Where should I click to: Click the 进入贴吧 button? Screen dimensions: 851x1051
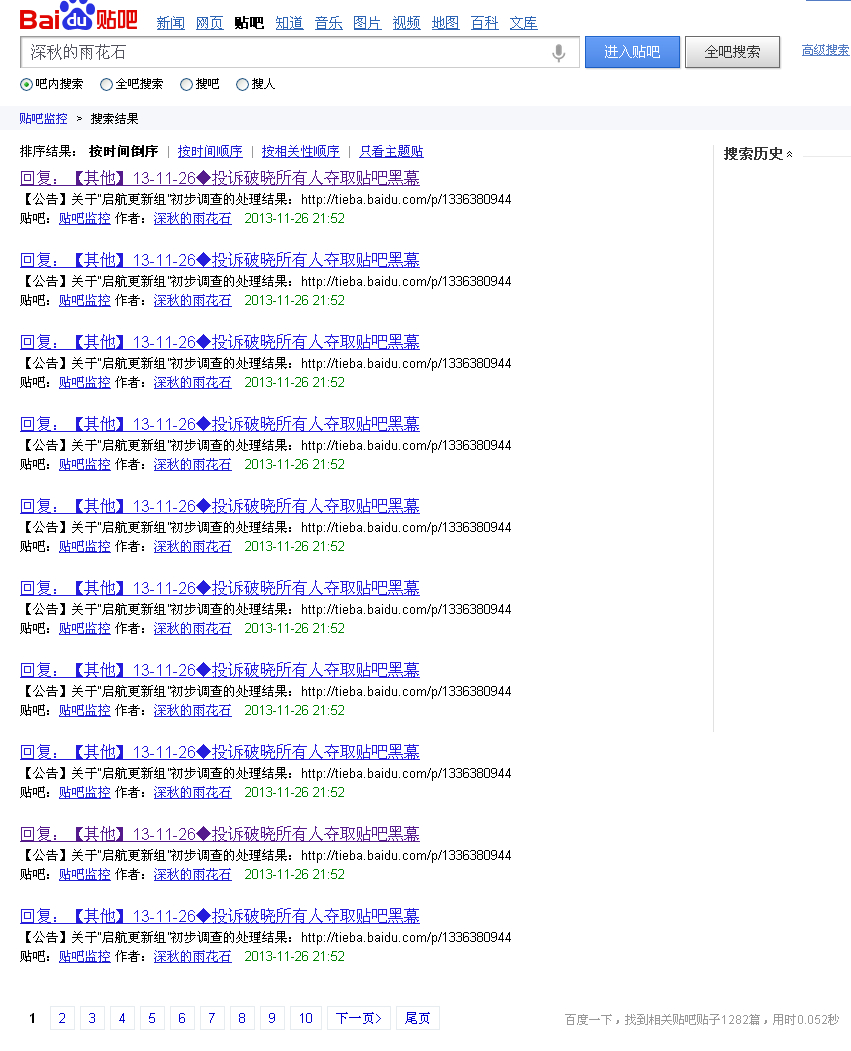633,52
